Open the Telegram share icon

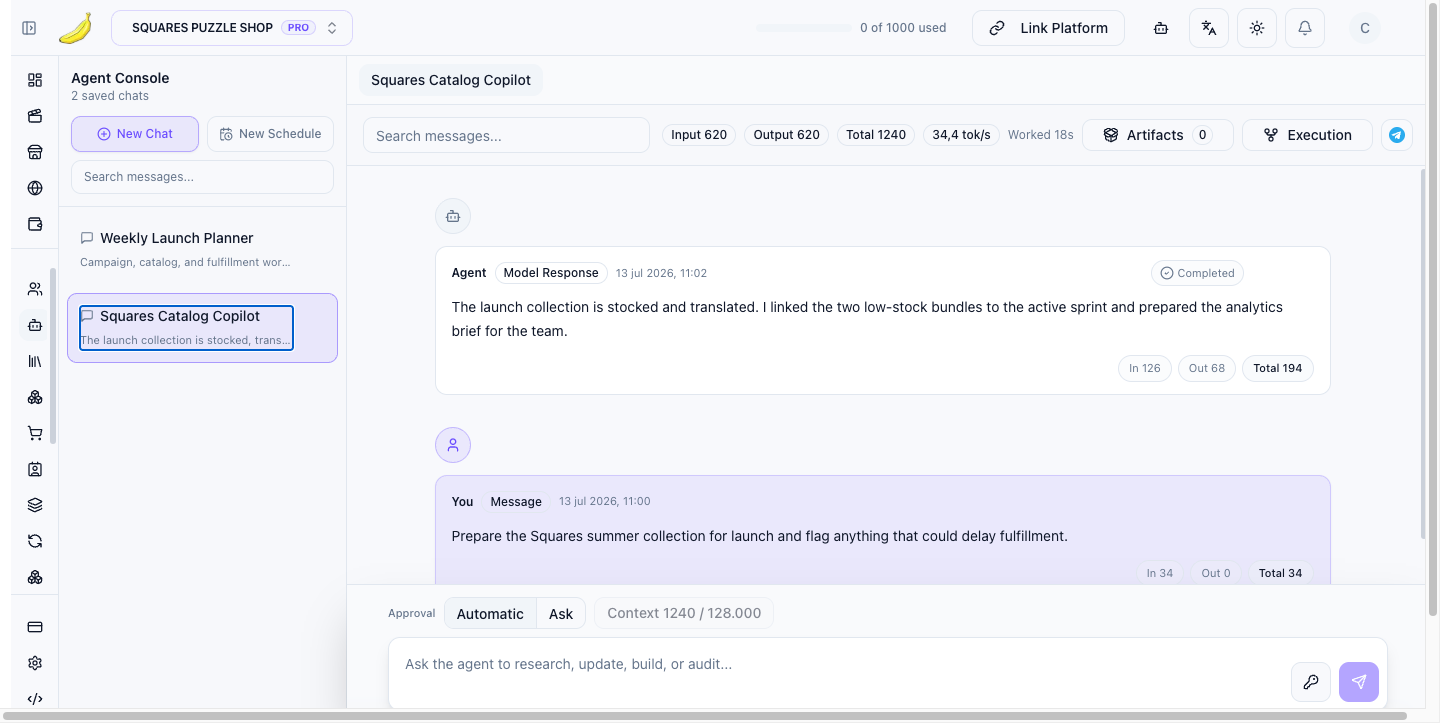(x=1397, y=135)
